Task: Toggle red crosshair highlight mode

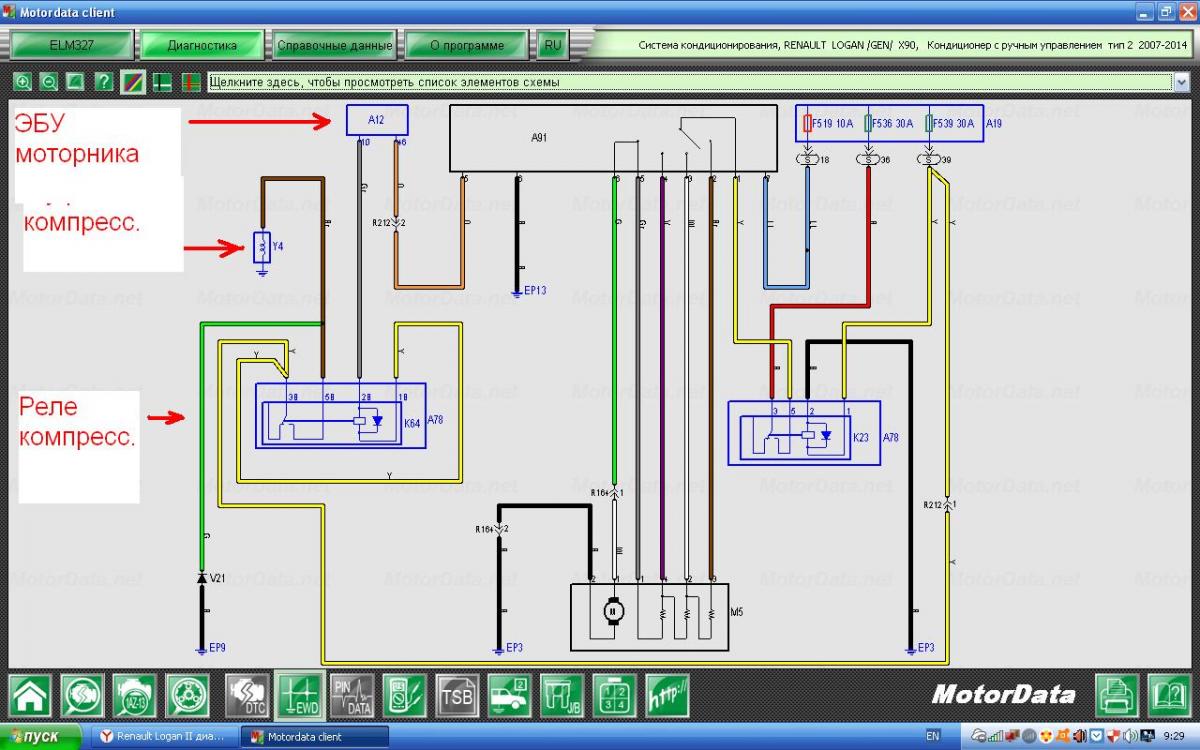Action: click(189, 82)
